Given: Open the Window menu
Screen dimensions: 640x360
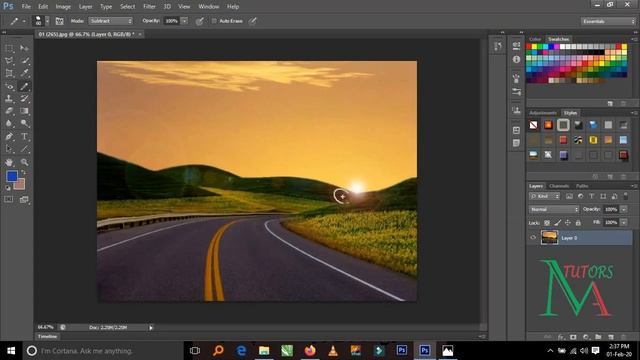Looking at the screenshot, I should pyautogui.click(x=209, y=7).
